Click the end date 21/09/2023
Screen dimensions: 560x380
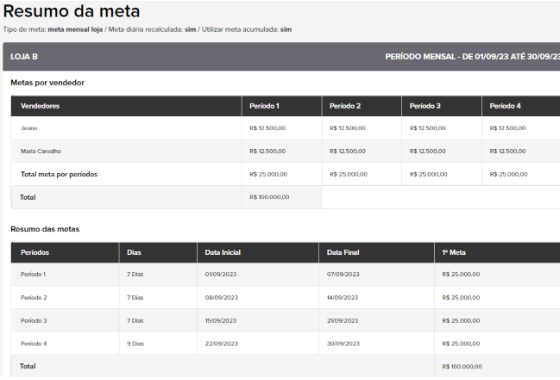pyautogui.click(x=342, y=321)
